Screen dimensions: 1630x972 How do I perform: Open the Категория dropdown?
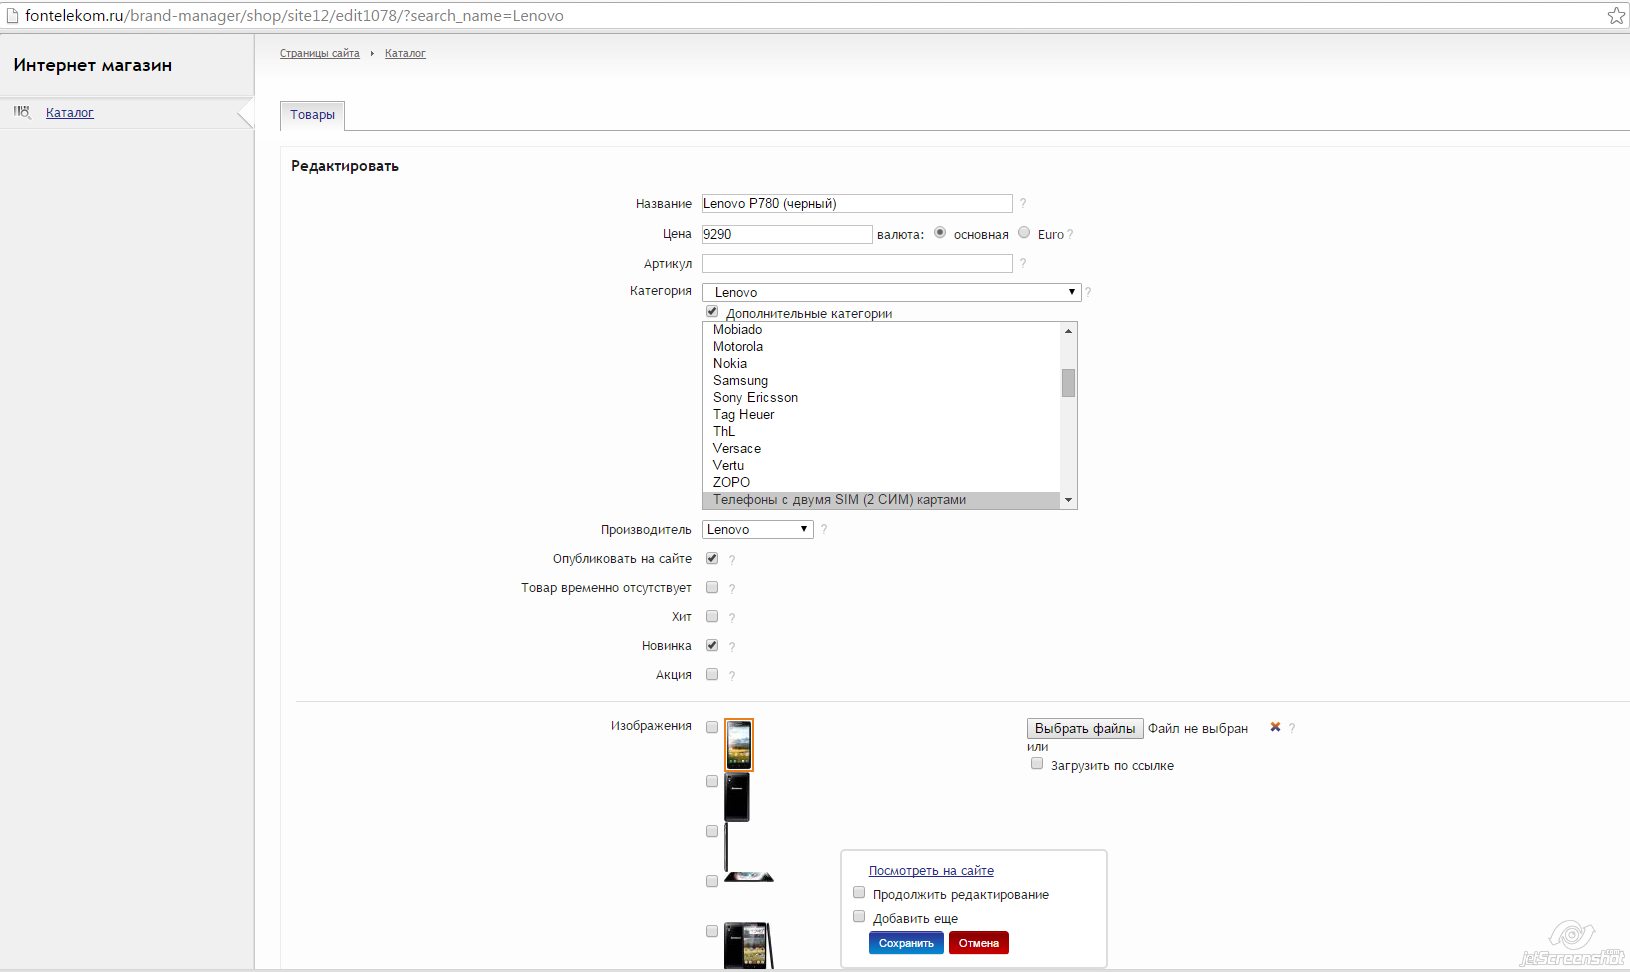pos(891,292)
